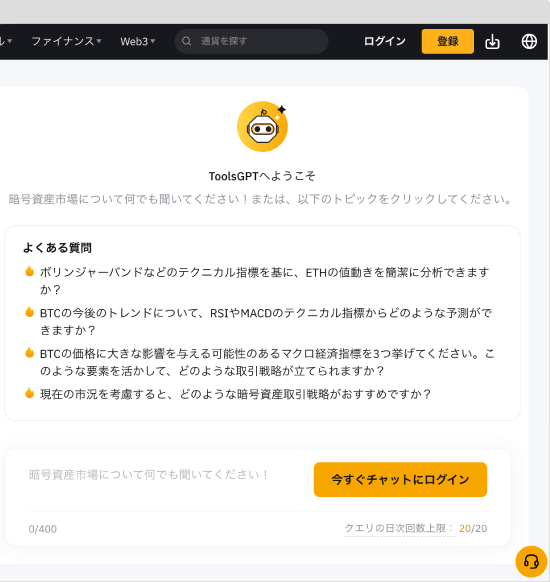This screenshot has height=582, width=550.
Task: Click the search magnifier icon
Action: pos(186,41)
